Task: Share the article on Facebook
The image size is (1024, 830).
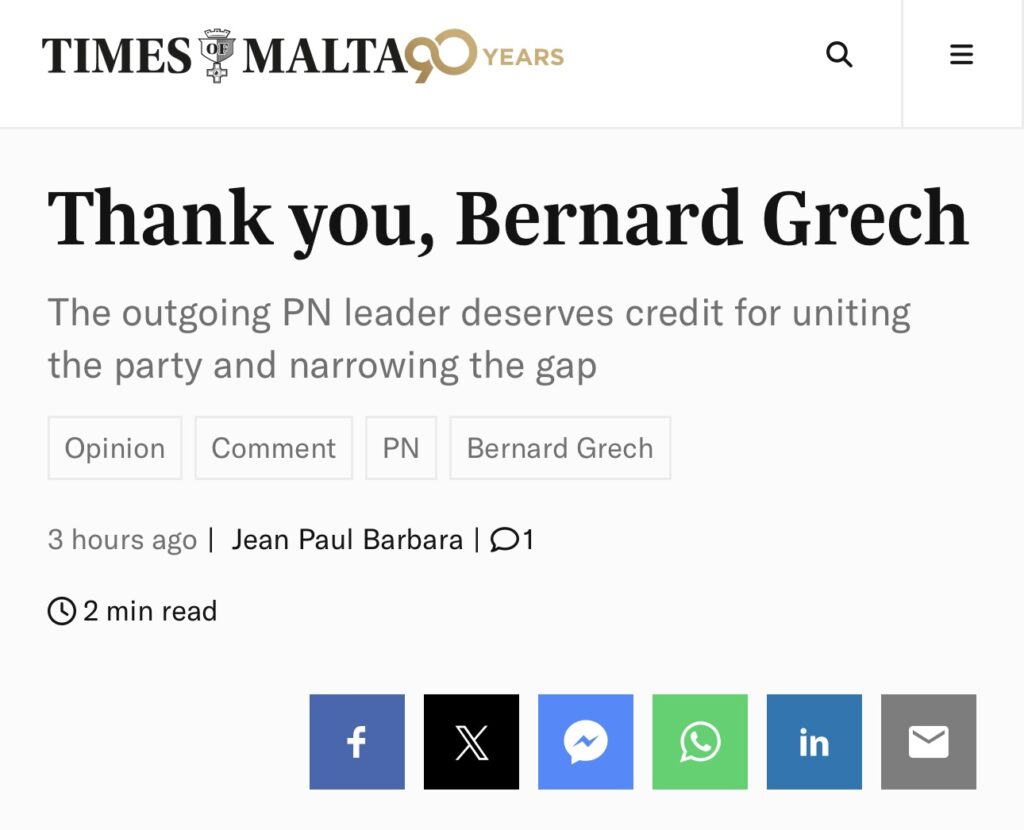Action: [357, 742]
